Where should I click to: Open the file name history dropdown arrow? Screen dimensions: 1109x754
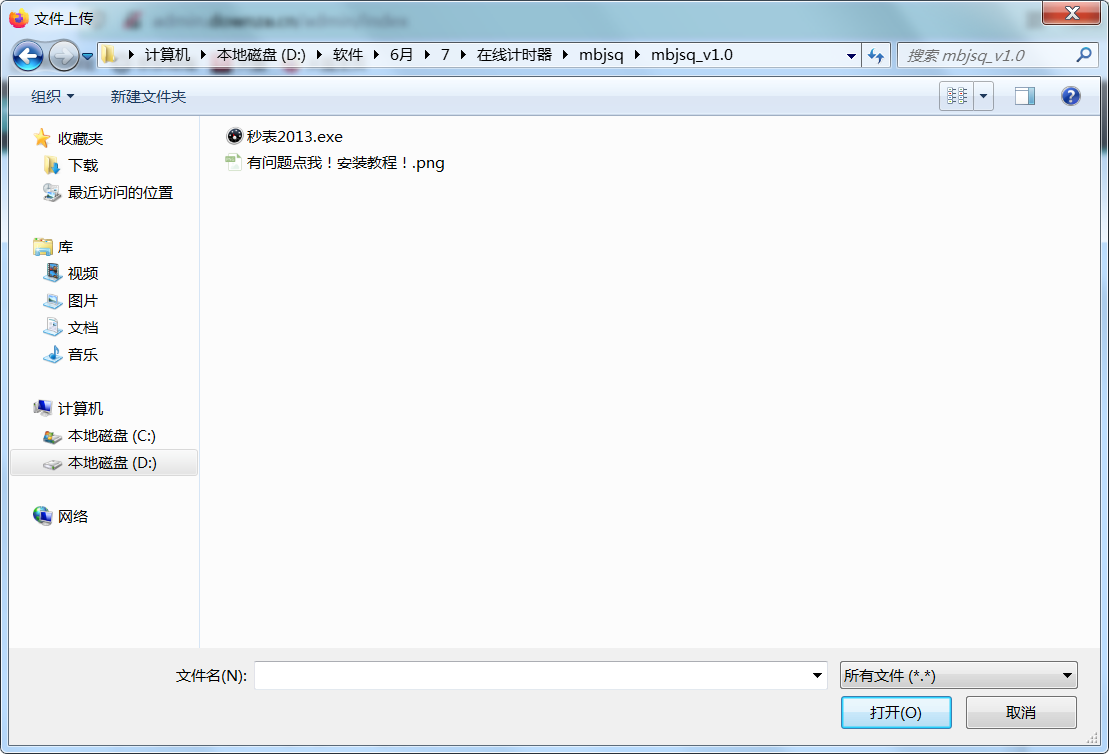[x=819, y=676]
